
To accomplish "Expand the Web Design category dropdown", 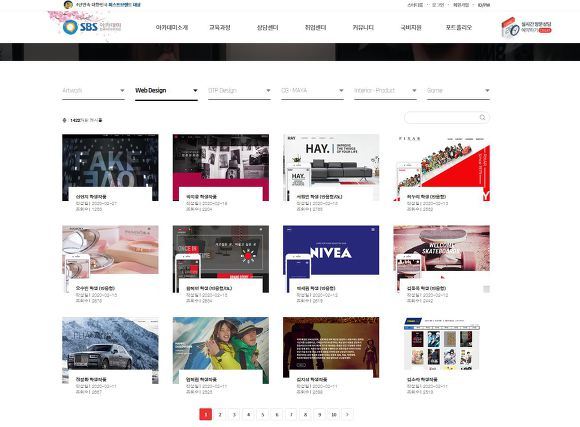I will point(166,91).
